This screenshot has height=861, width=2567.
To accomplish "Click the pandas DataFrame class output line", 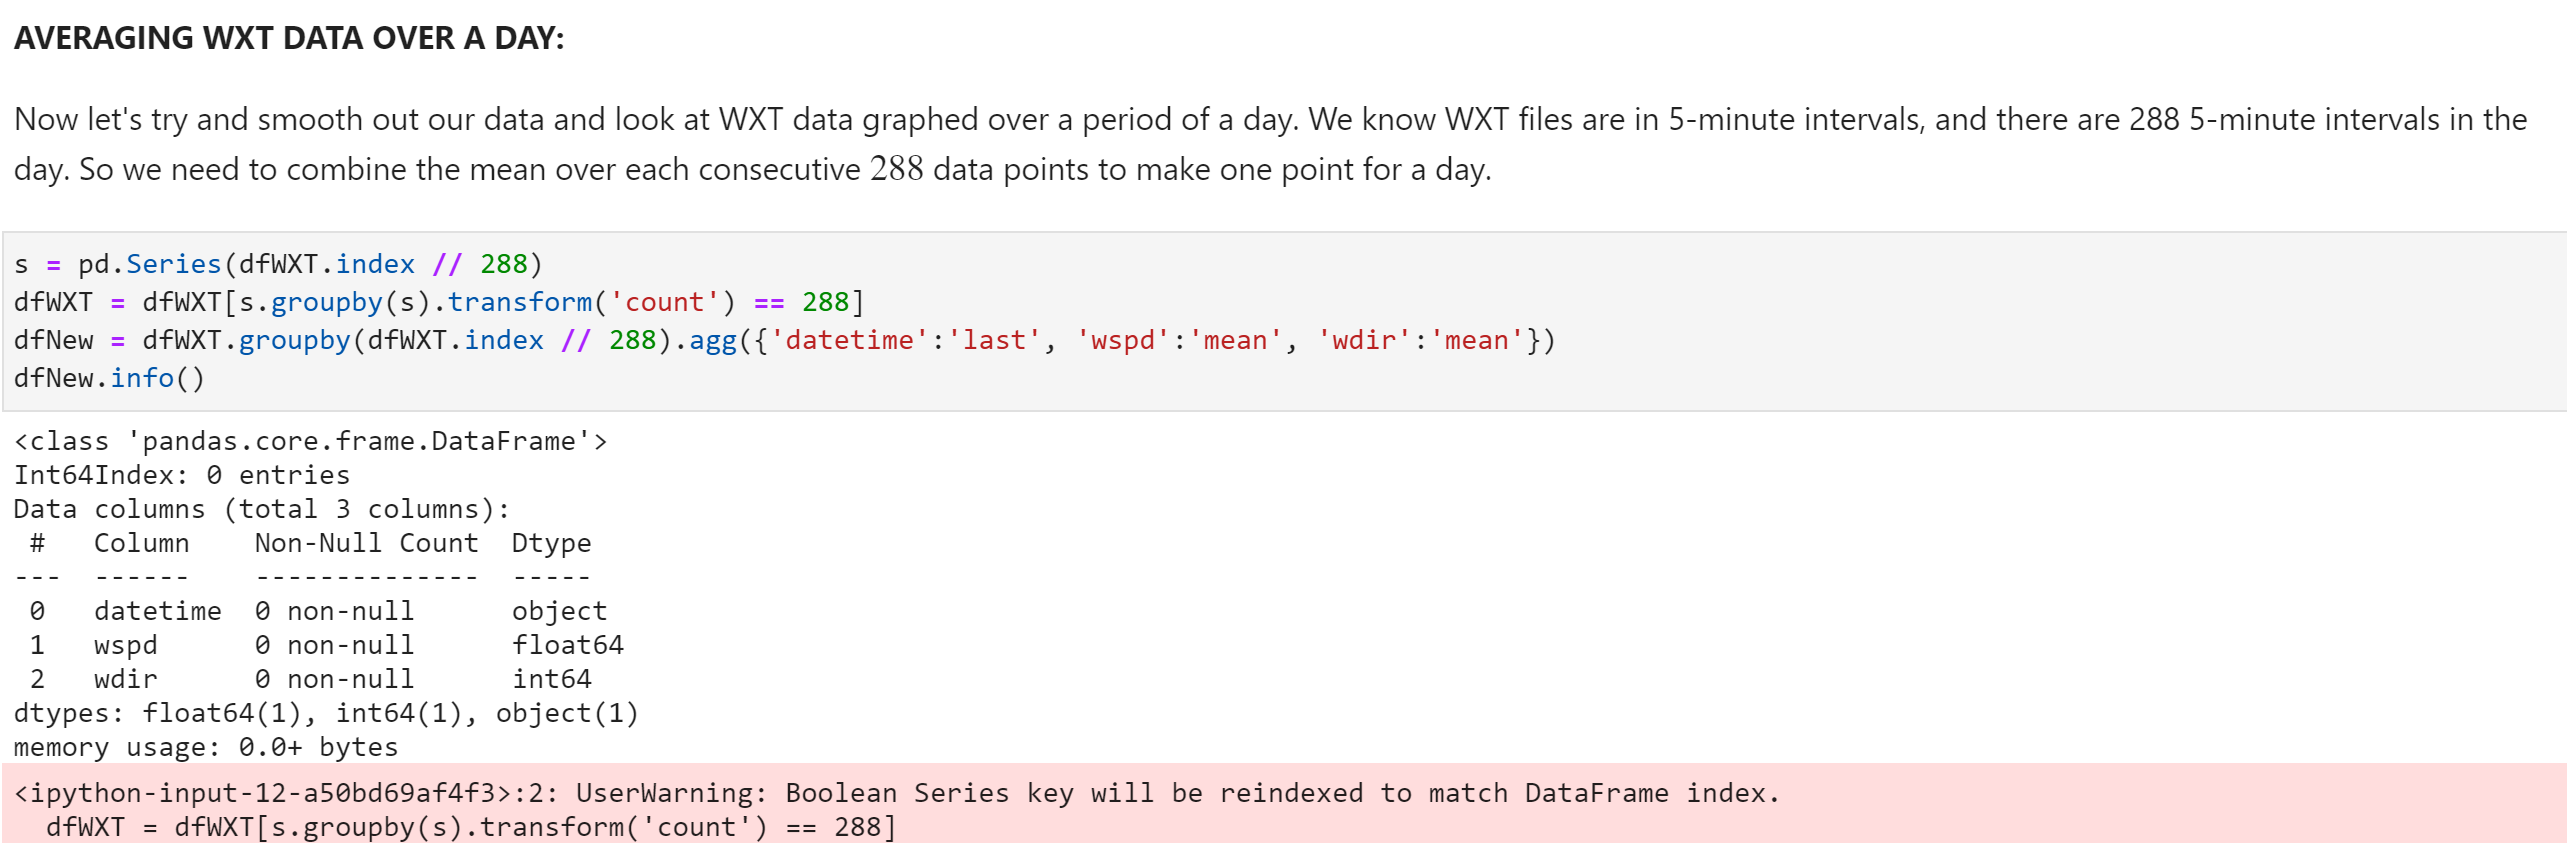I will 310,441.
